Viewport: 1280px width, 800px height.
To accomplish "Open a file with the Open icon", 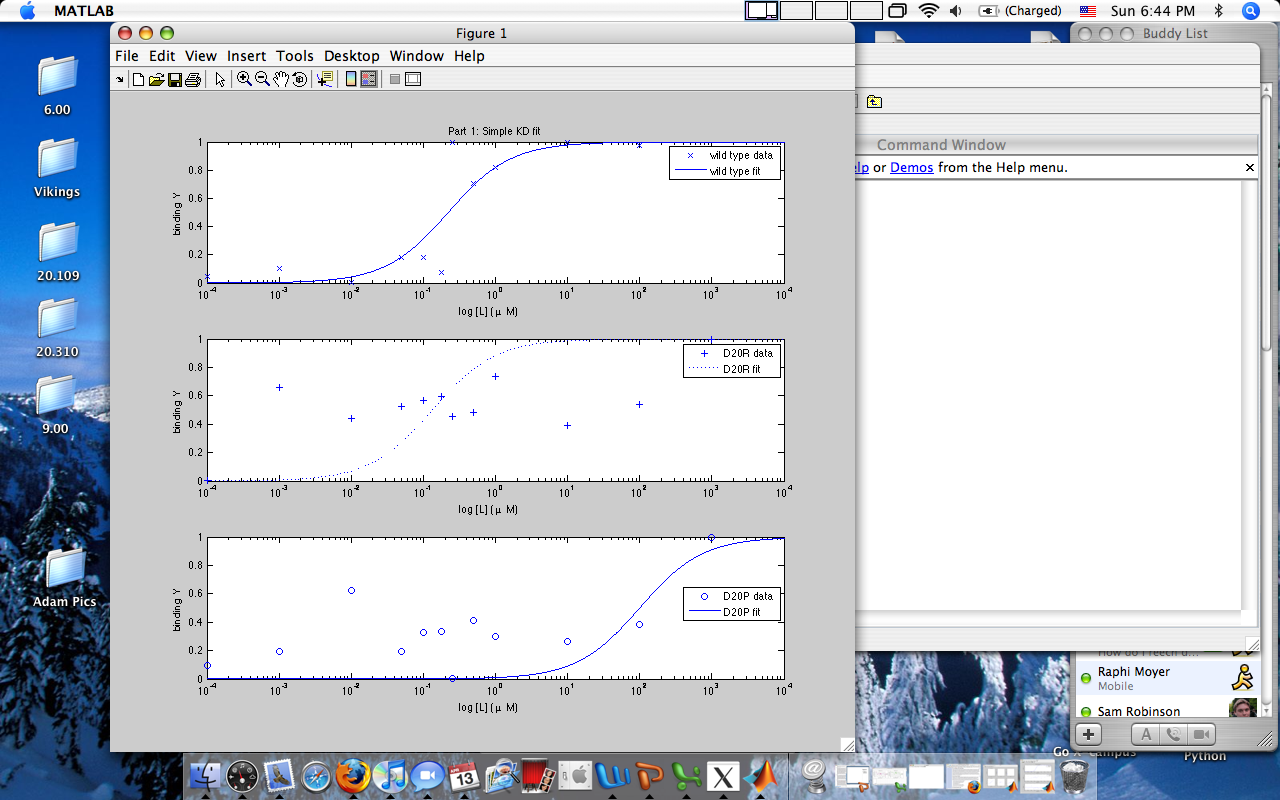I will coord(156,80).
